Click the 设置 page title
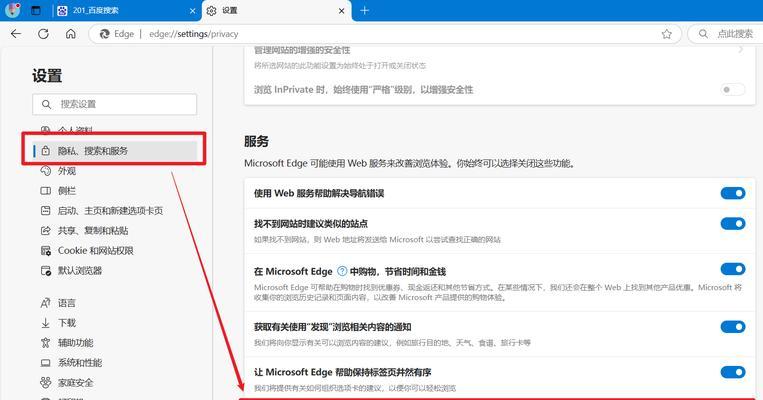The width and height of the screenshot is (763, 400). (47, 76)
